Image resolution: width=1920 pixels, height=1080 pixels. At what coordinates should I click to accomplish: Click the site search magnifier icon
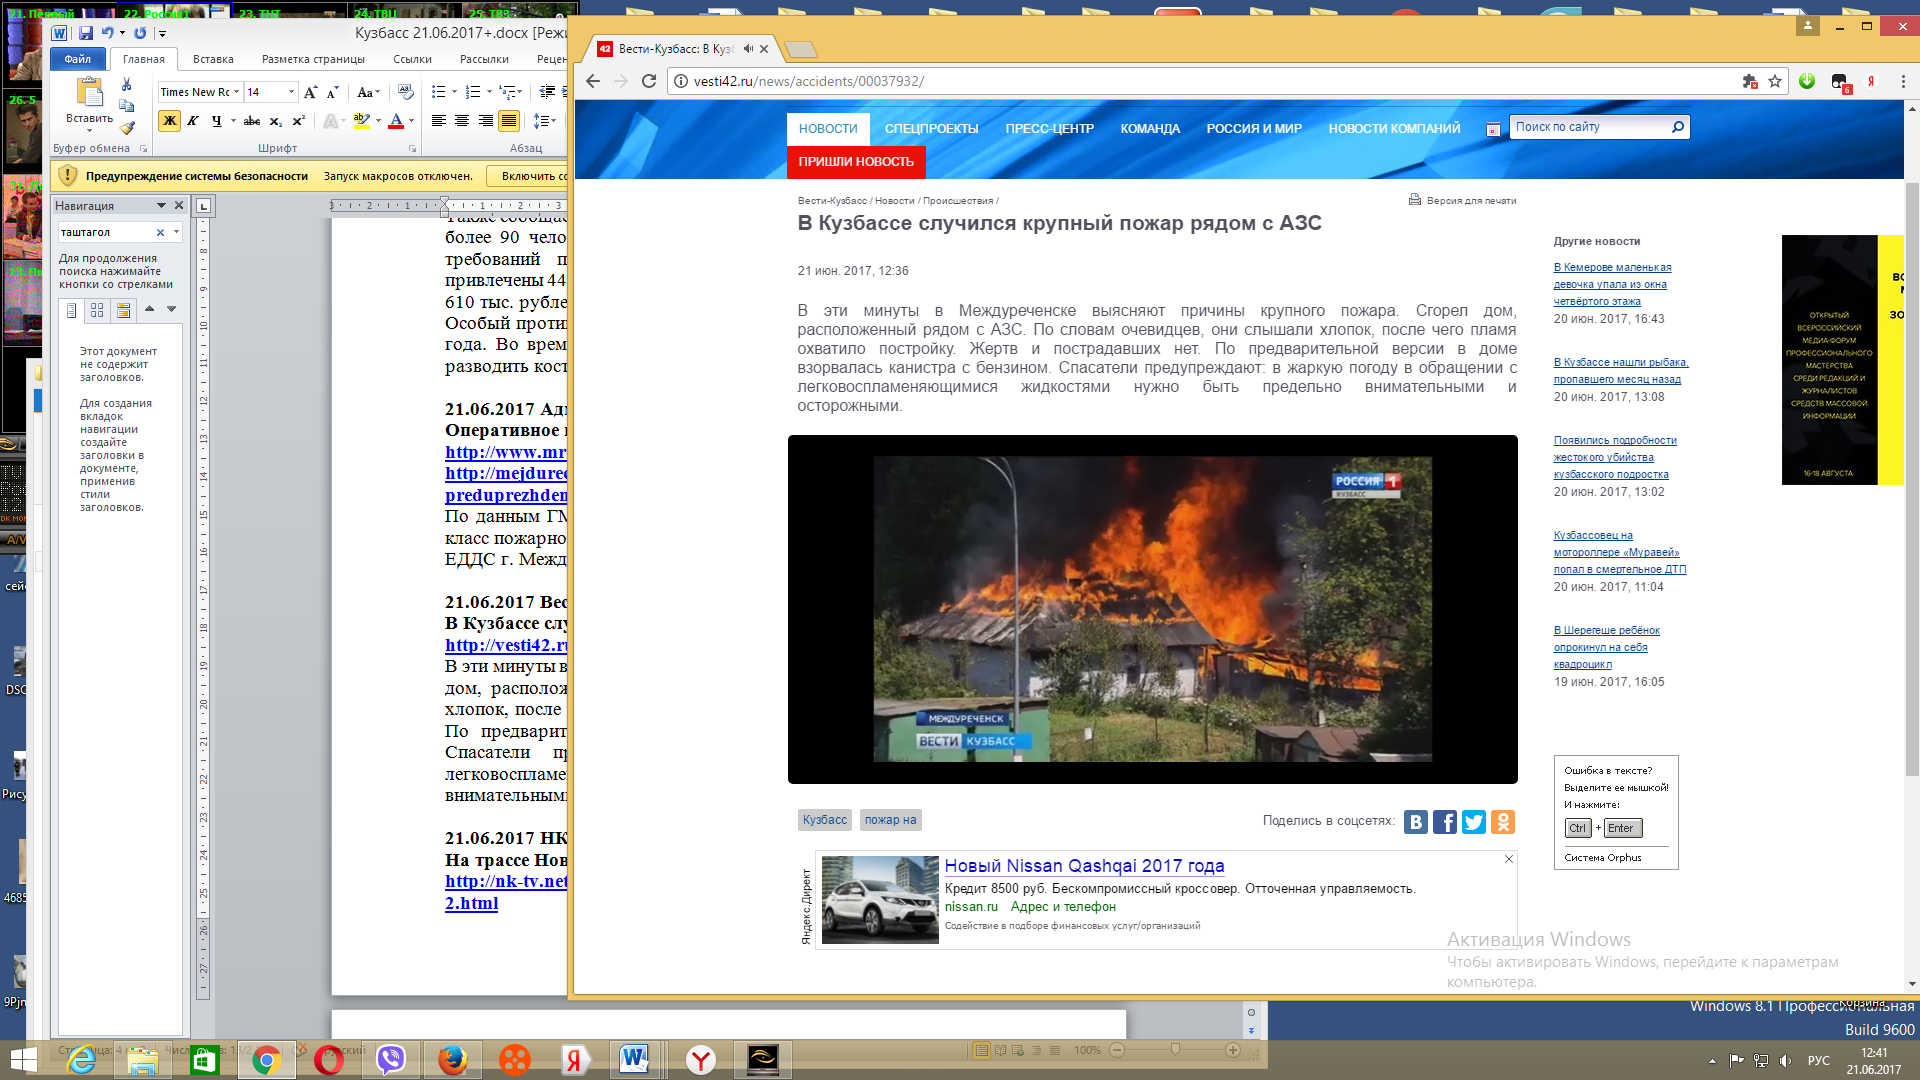click(1678, 127)
